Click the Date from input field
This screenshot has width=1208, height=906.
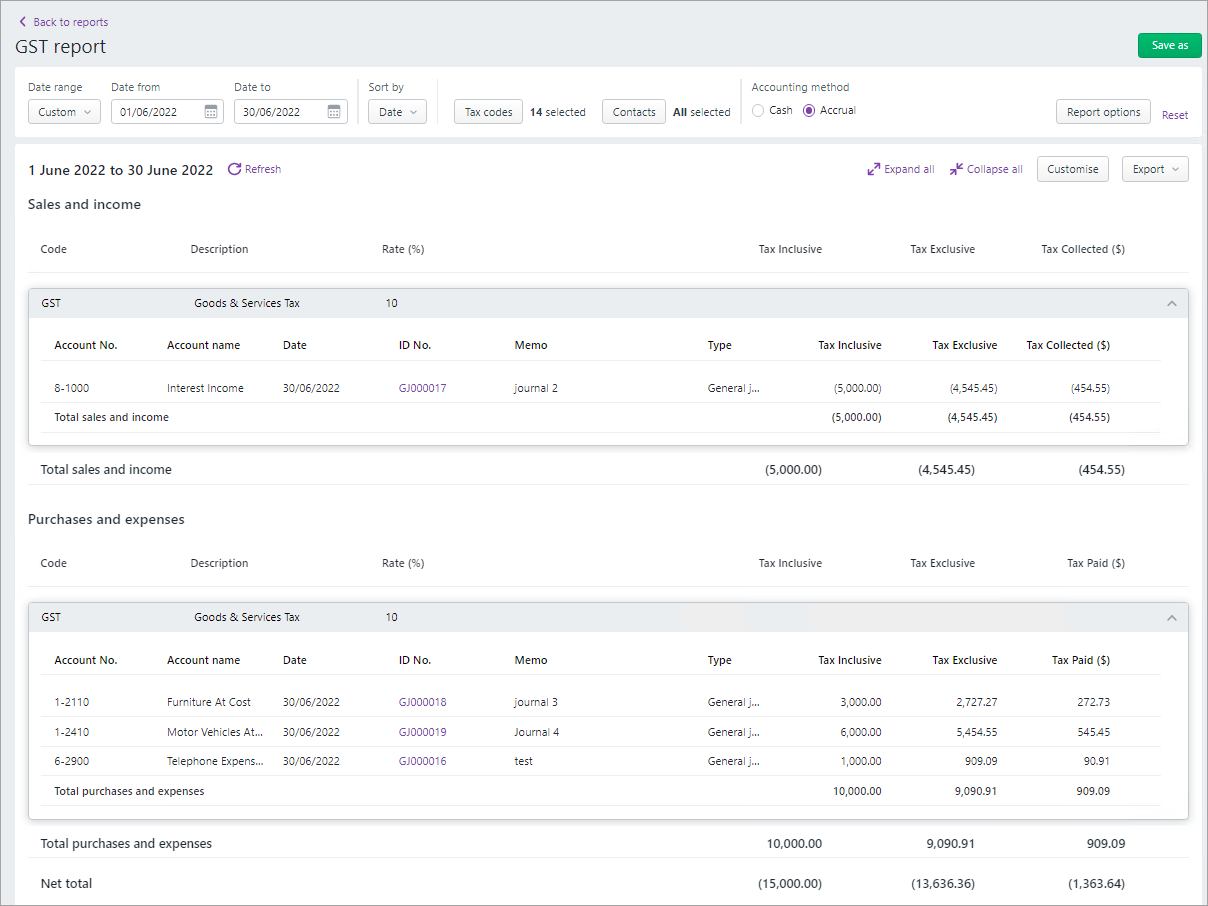pyautogui.click(x=155, y=112)
